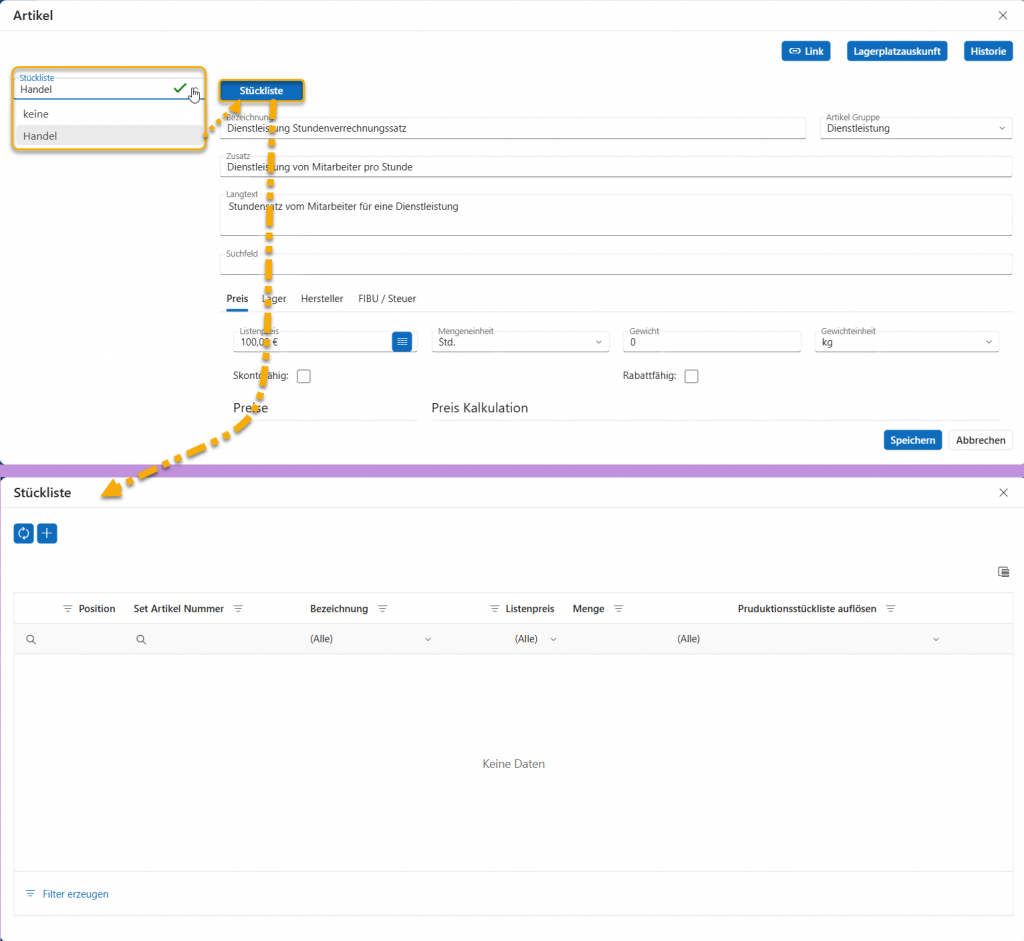Expand the Artikel Gruppe dropdown
This screenshot has width=1024, height=941.
click(x=1003, y=128)
